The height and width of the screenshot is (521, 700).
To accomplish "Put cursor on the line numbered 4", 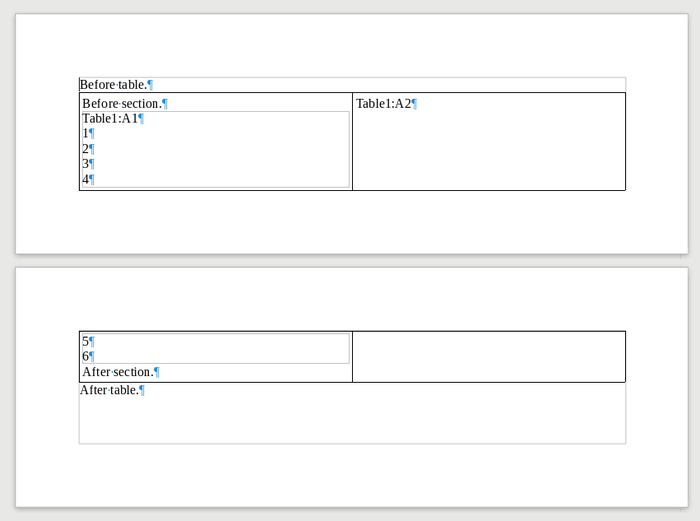I will point(86,180).
